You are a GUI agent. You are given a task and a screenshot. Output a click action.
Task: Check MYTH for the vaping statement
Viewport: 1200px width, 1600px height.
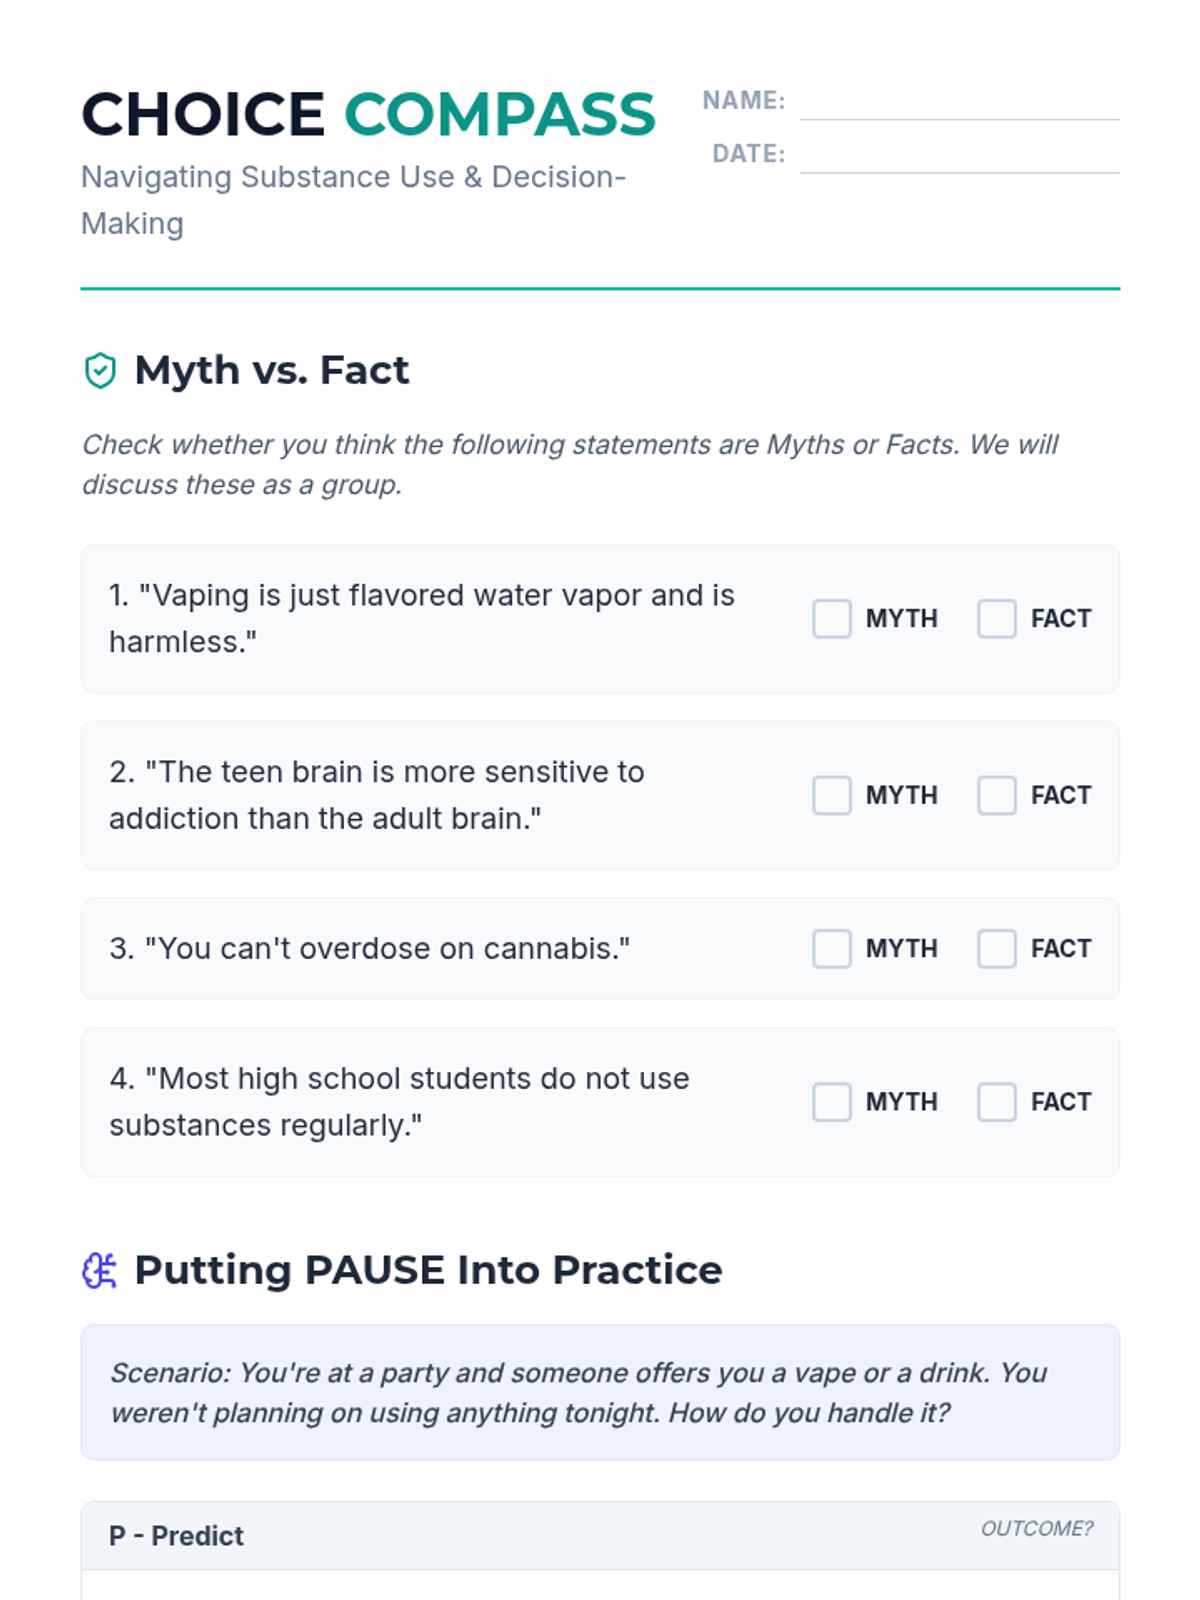[x=831, y=619]
